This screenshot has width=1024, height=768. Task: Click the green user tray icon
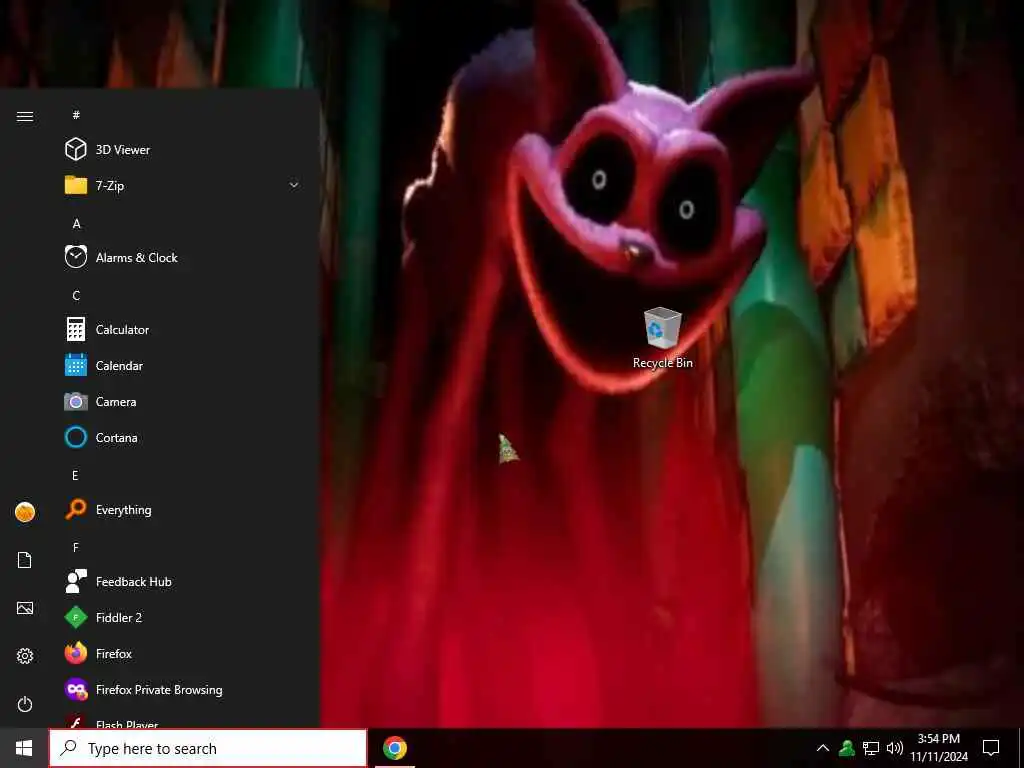[847, 747]
